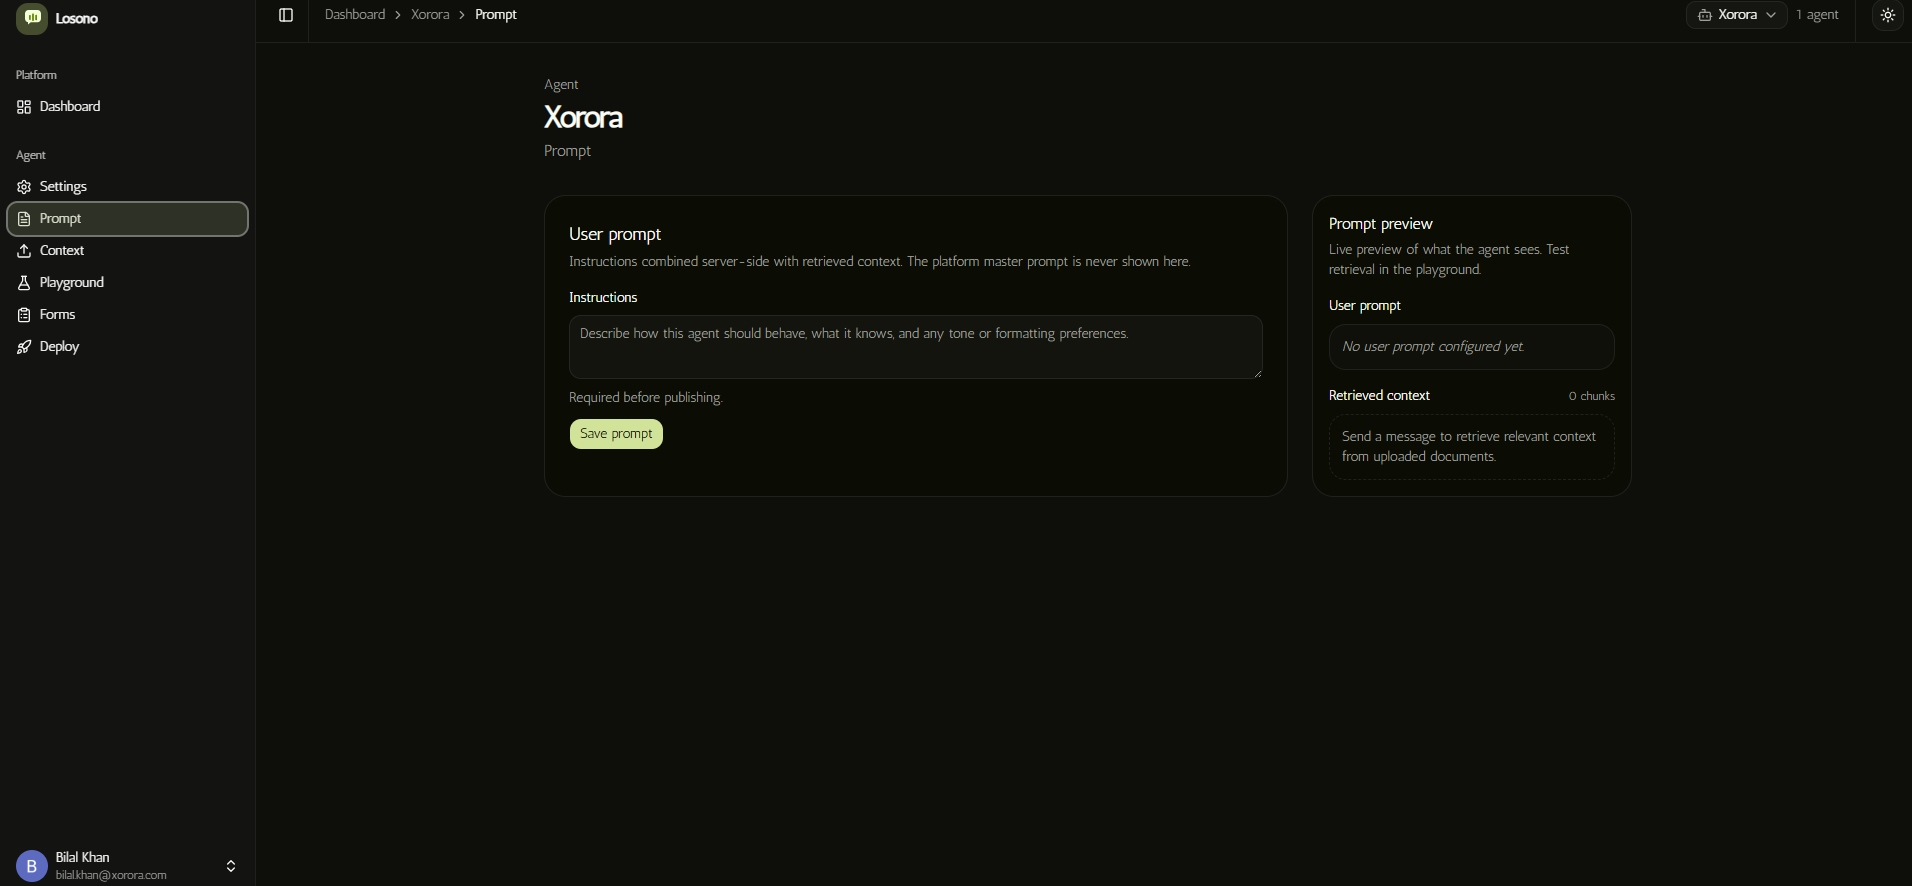Open the Settings sidebar item
This screenshot has height=886, width=1912.
pyautogui.click(x=127, y=187)
